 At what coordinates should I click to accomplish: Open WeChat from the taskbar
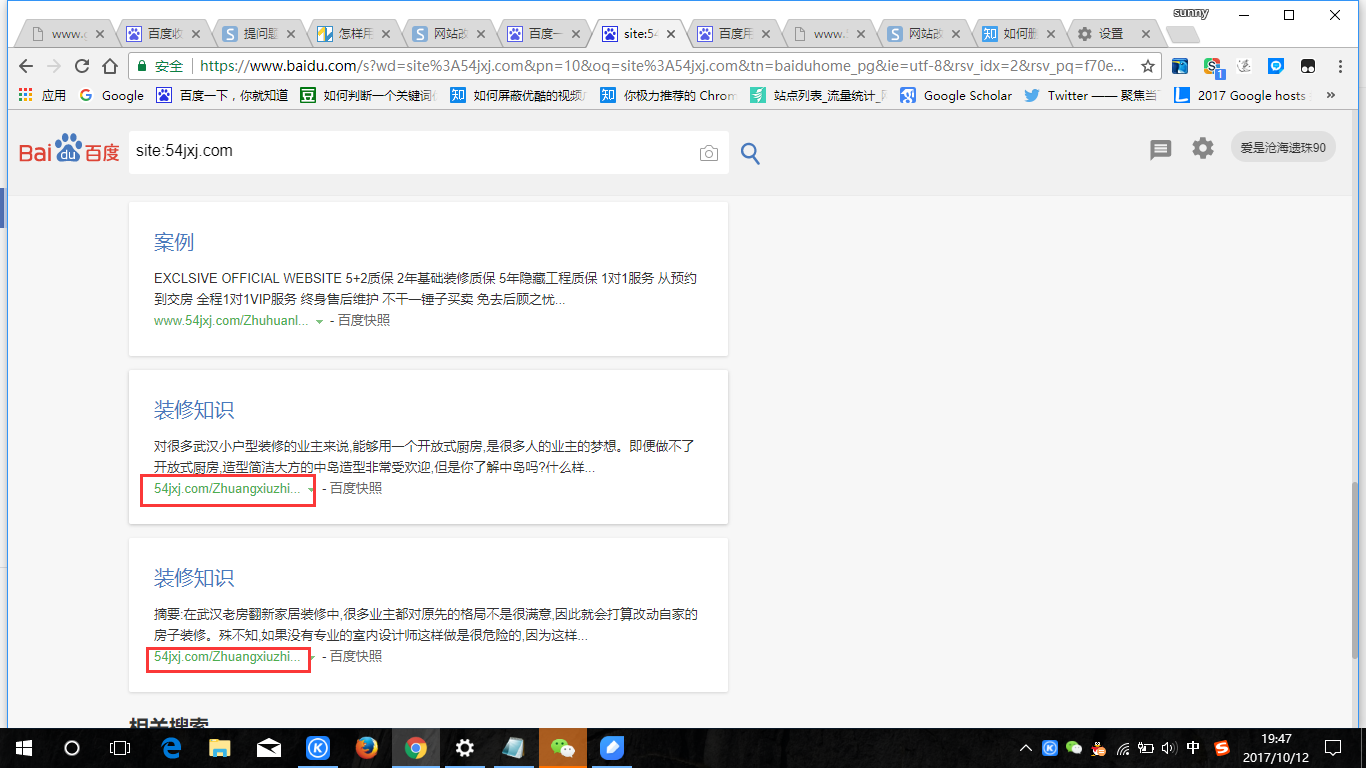coord(564,747)
